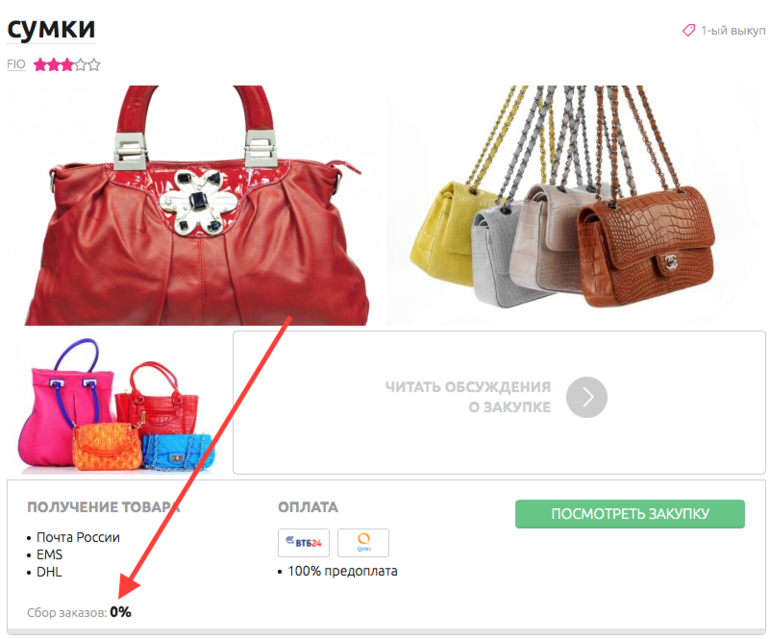Click the fourth empty rating star

[x=81, y=65]
